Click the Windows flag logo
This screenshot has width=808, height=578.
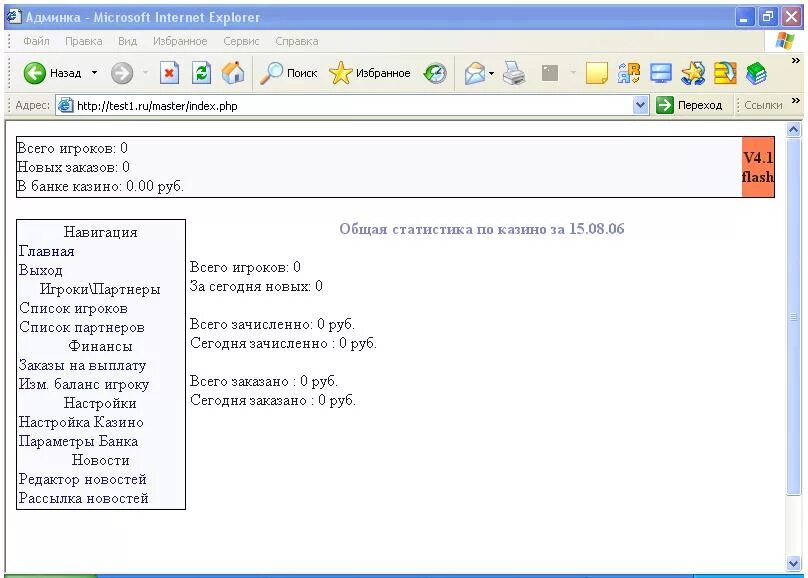pyautogui.click(x=785, y=41)
